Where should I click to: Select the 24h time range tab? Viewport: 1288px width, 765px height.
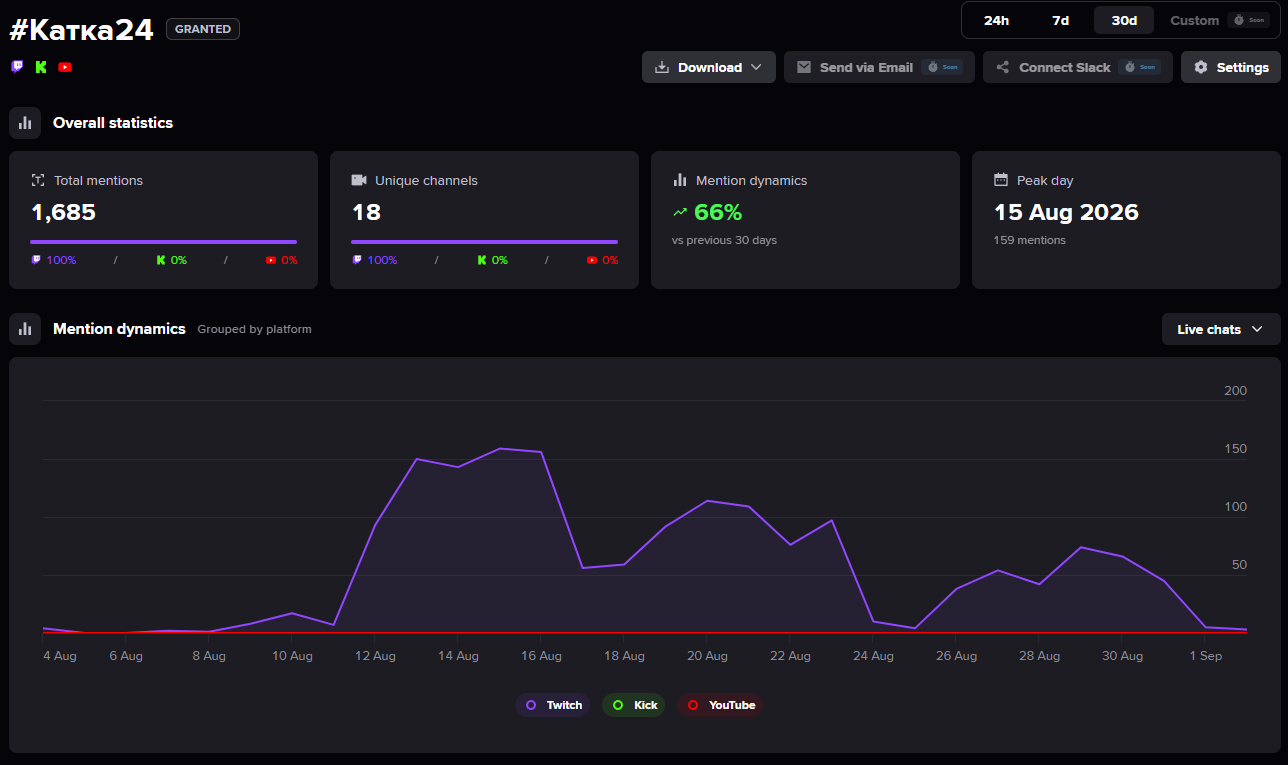[x=996, y=20]
